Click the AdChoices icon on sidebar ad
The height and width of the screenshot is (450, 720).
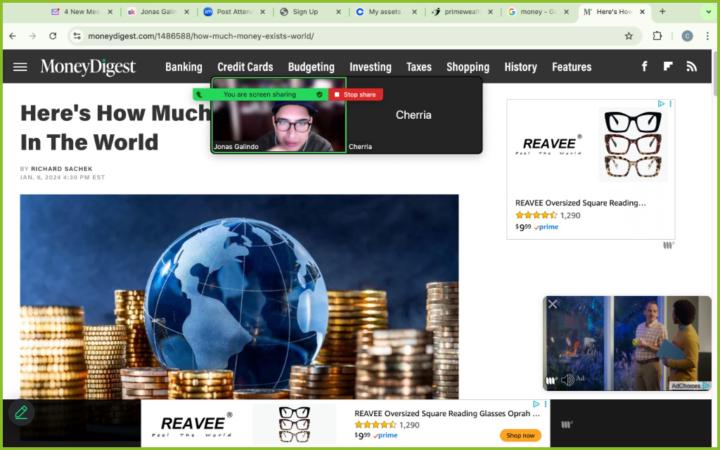661,104
